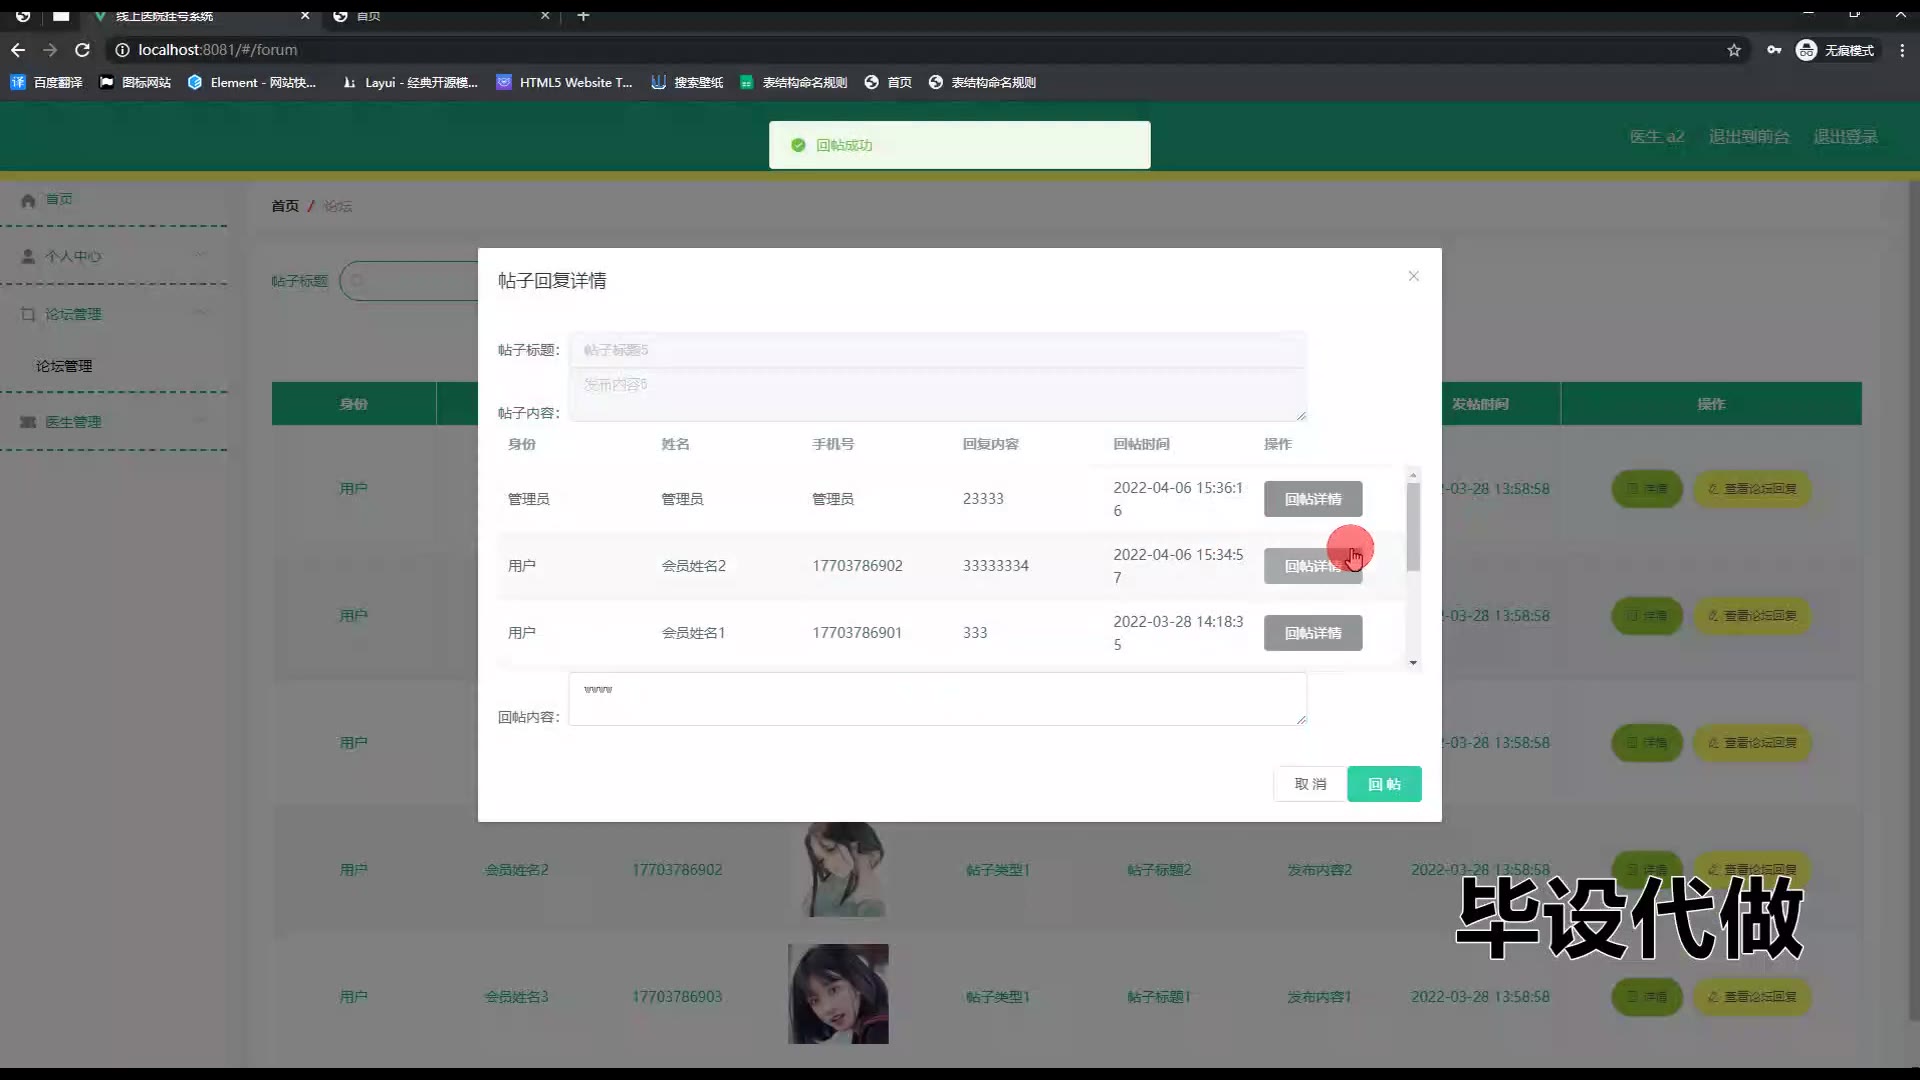
Task: Click the incognito mode profile icon
Action: tap(1806, 50)
